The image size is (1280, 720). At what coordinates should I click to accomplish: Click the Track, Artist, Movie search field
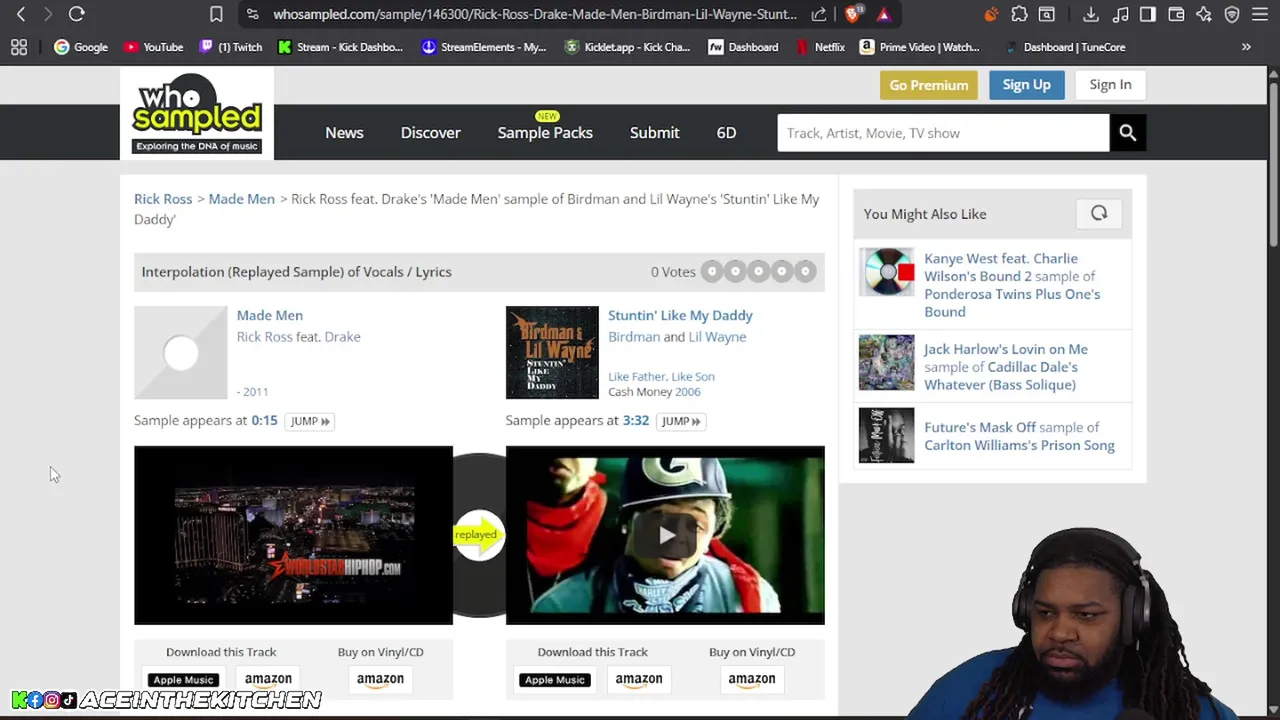(x=943, y=133)
